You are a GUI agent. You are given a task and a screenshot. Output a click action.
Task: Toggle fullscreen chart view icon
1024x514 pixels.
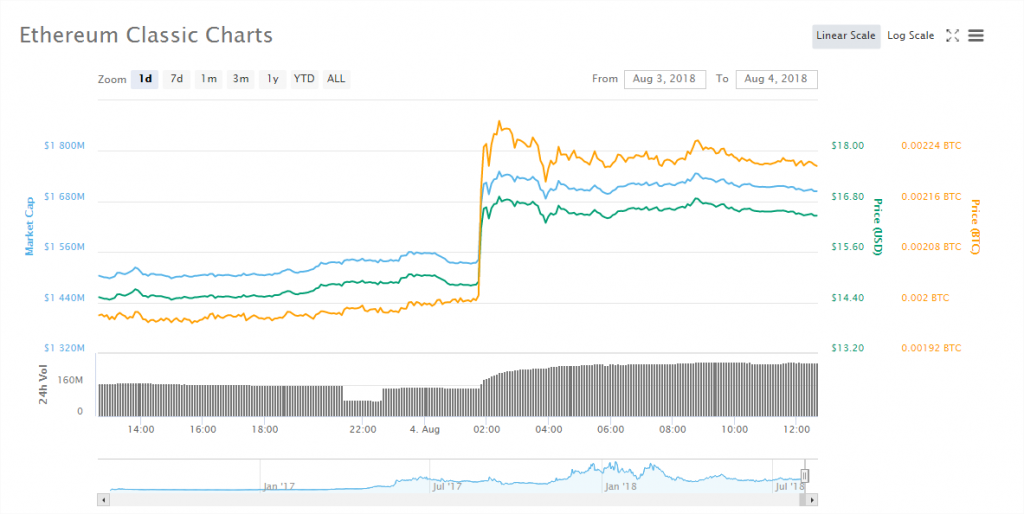tap(952, 36)
